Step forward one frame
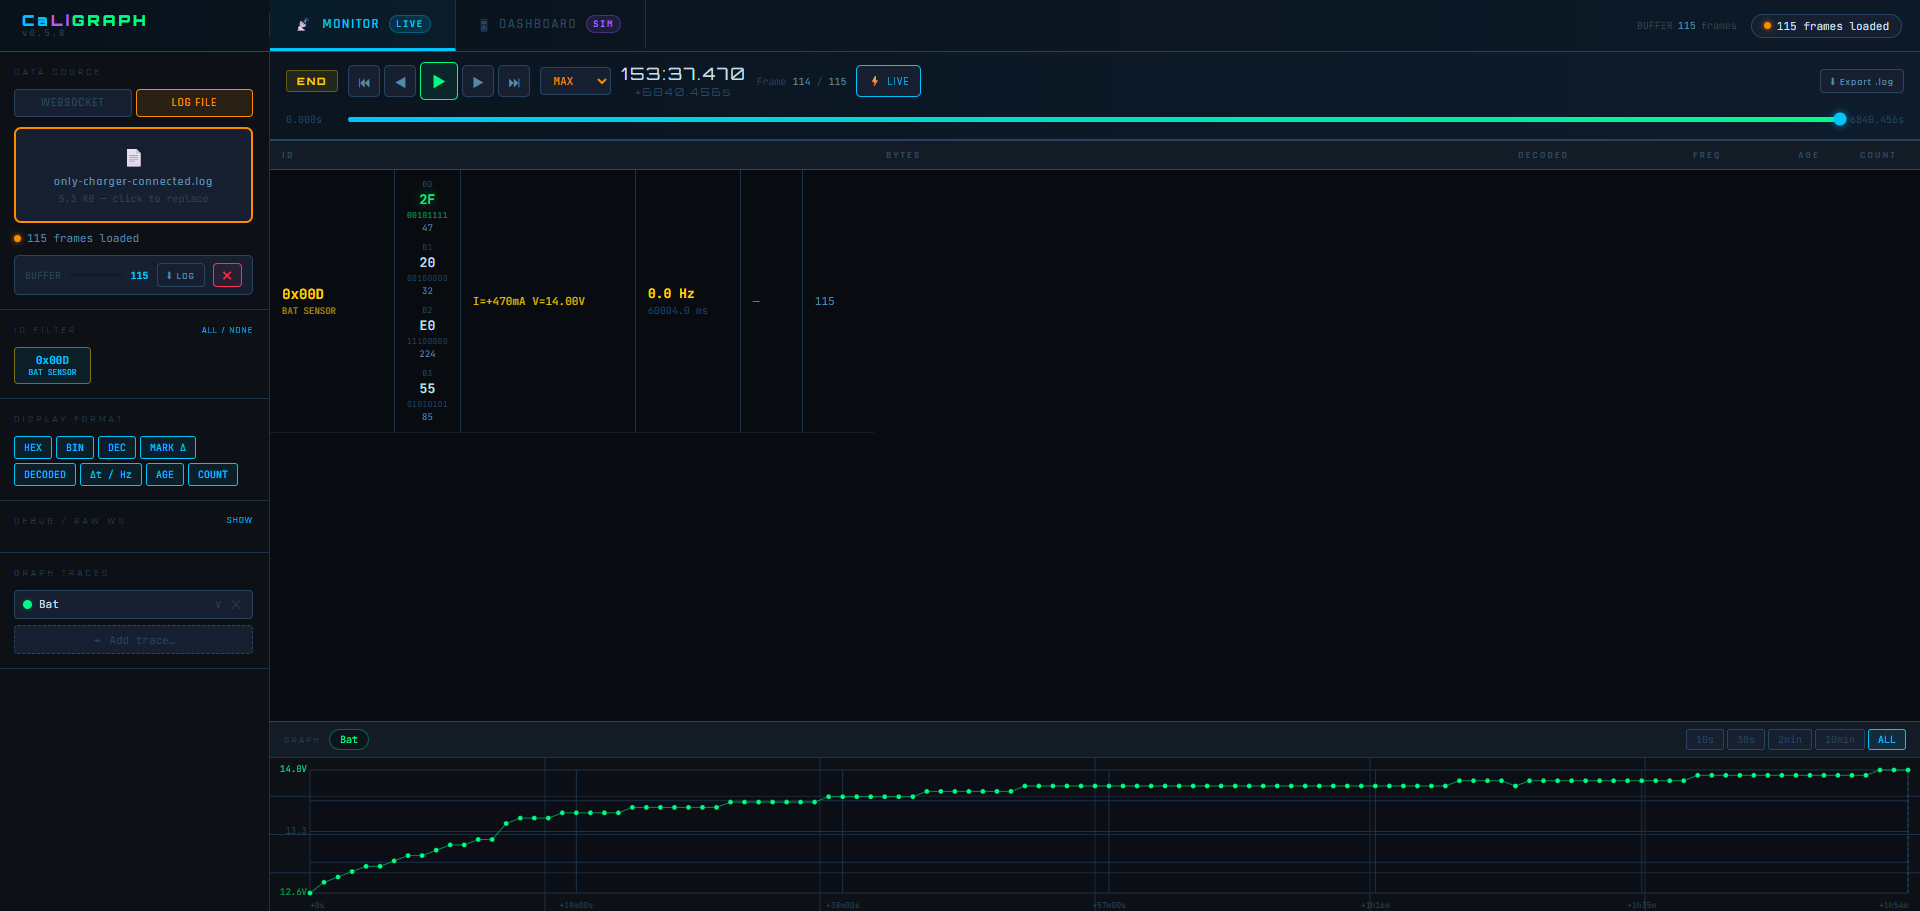1920x911 pixels. 478,82
